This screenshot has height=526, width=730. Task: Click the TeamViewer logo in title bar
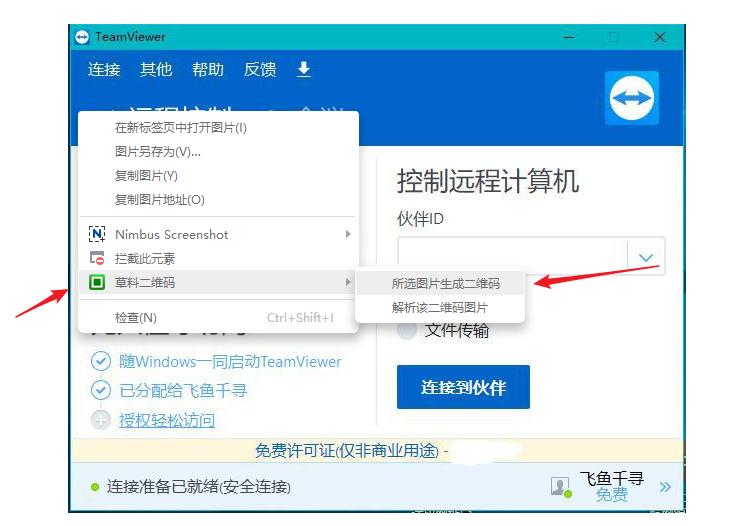[x=82, y=37]
